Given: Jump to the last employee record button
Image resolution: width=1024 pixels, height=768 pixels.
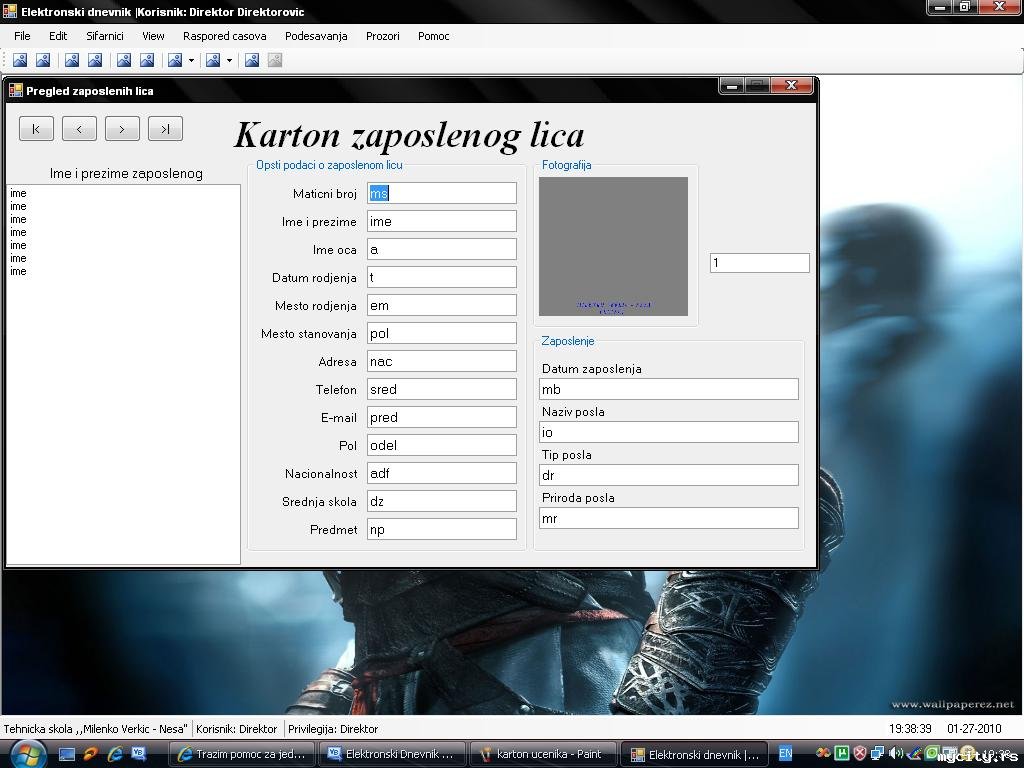Looking at the screenshot, I should [165, 128].
